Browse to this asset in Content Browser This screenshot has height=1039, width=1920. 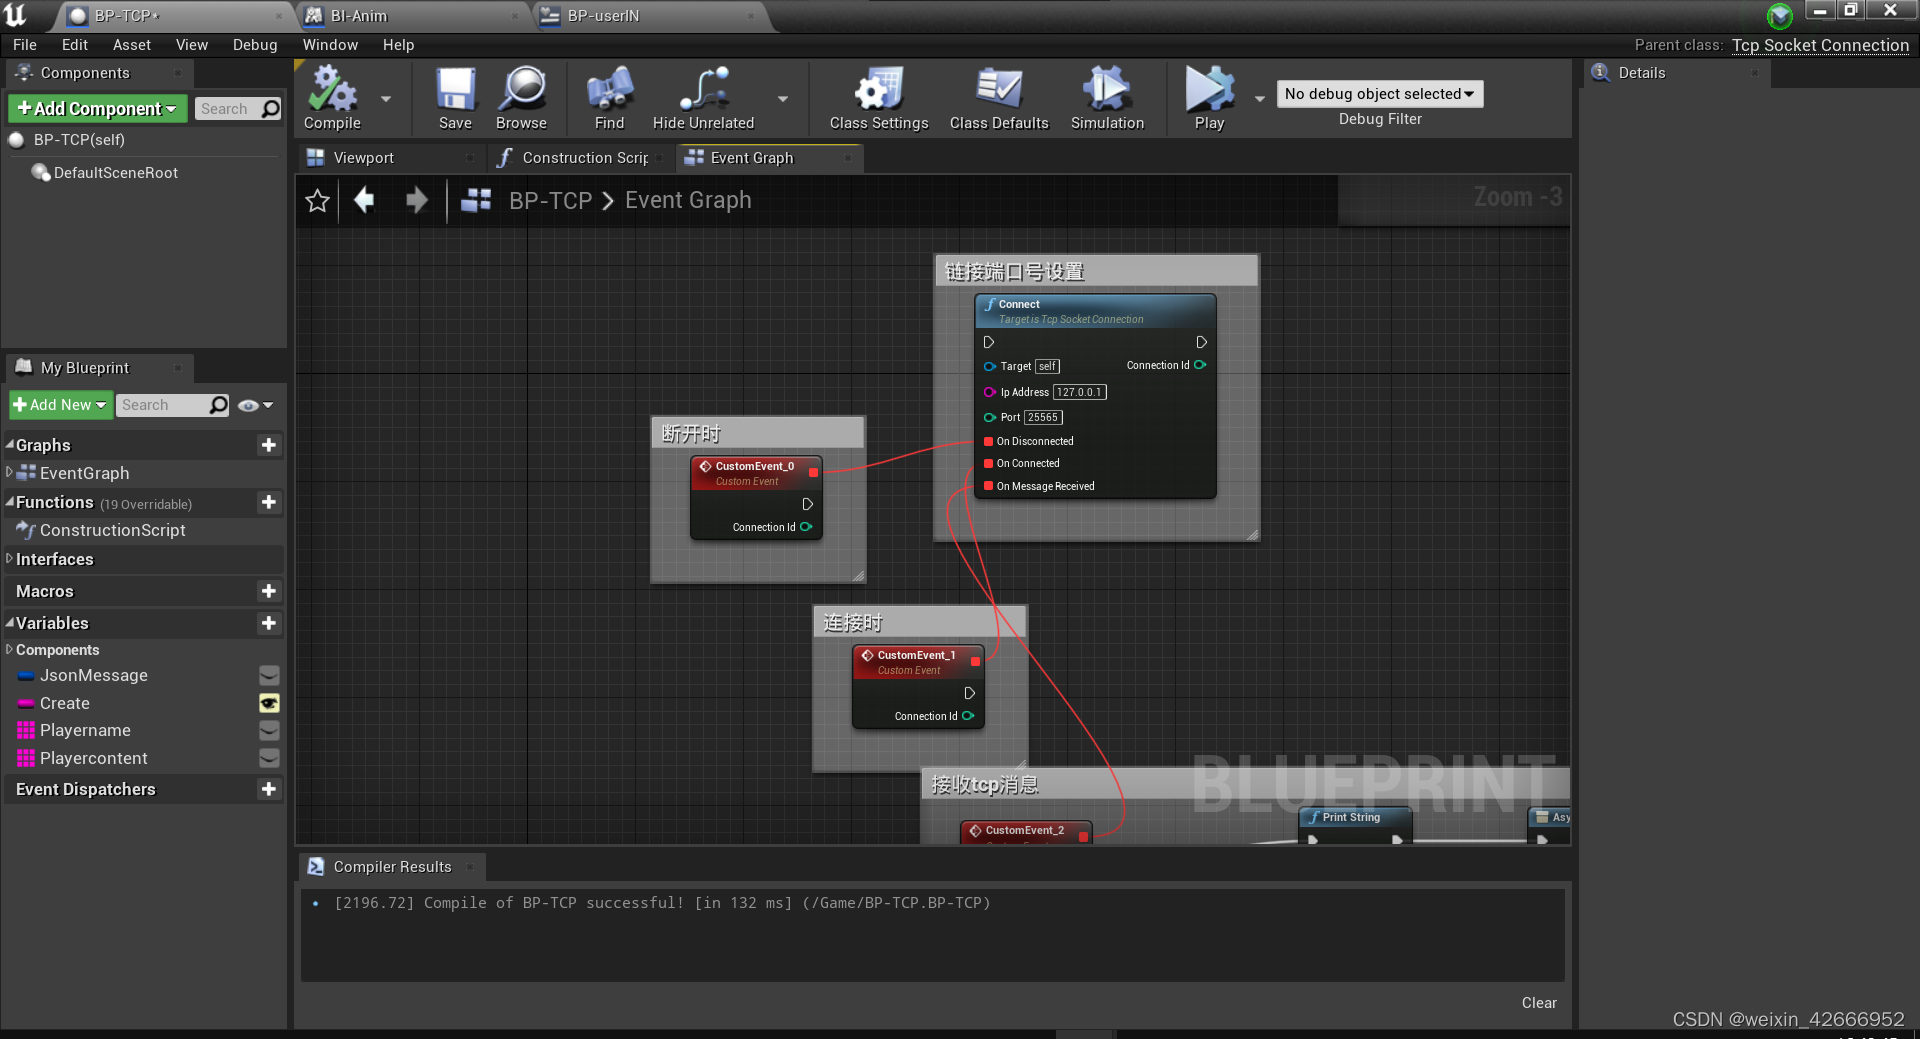521,97
